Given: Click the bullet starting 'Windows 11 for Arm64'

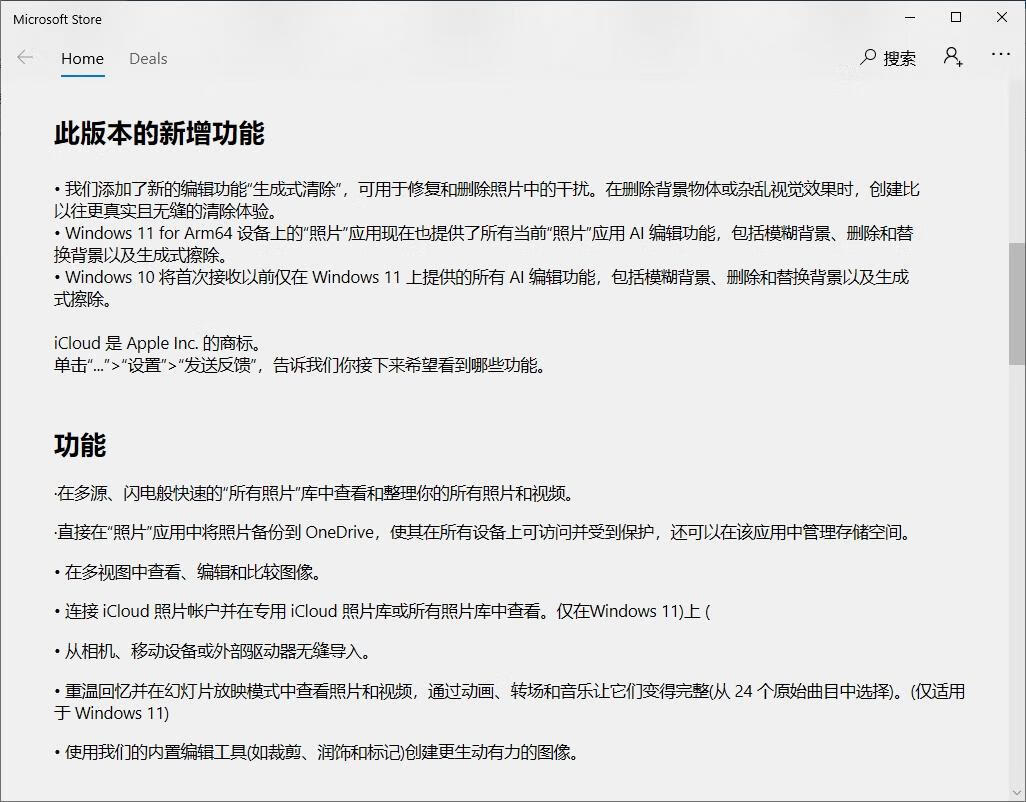Looking at the screenshot, I should tap(484, 244).
